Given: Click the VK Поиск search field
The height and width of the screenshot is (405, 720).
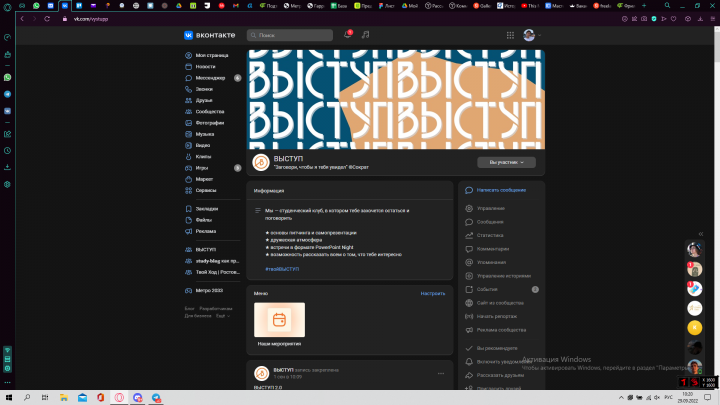Looking at the screenshot, I should pos(290,35).
